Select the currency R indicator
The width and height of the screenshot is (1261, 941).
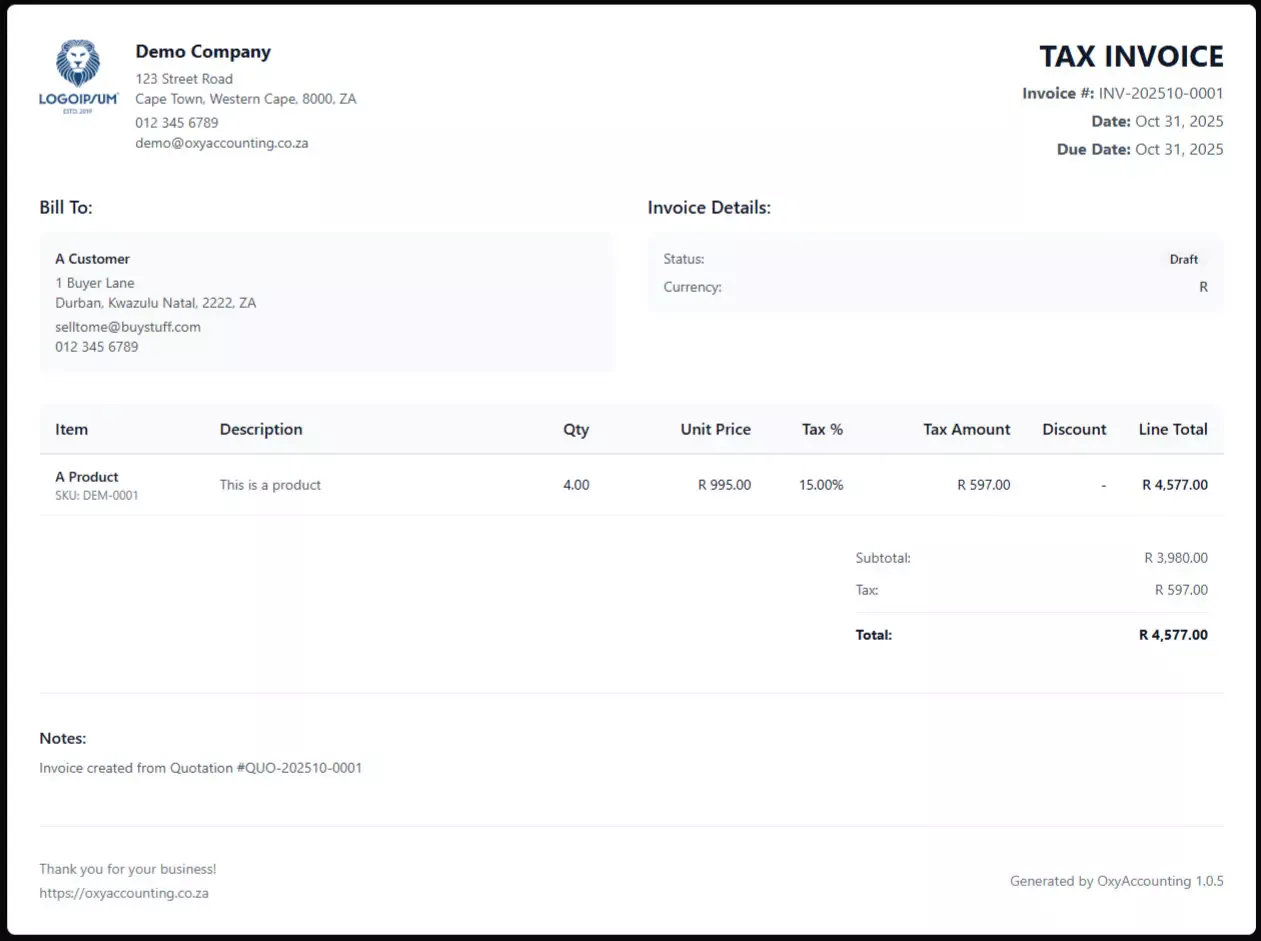pyautogui.click(x=1203, y=287)
